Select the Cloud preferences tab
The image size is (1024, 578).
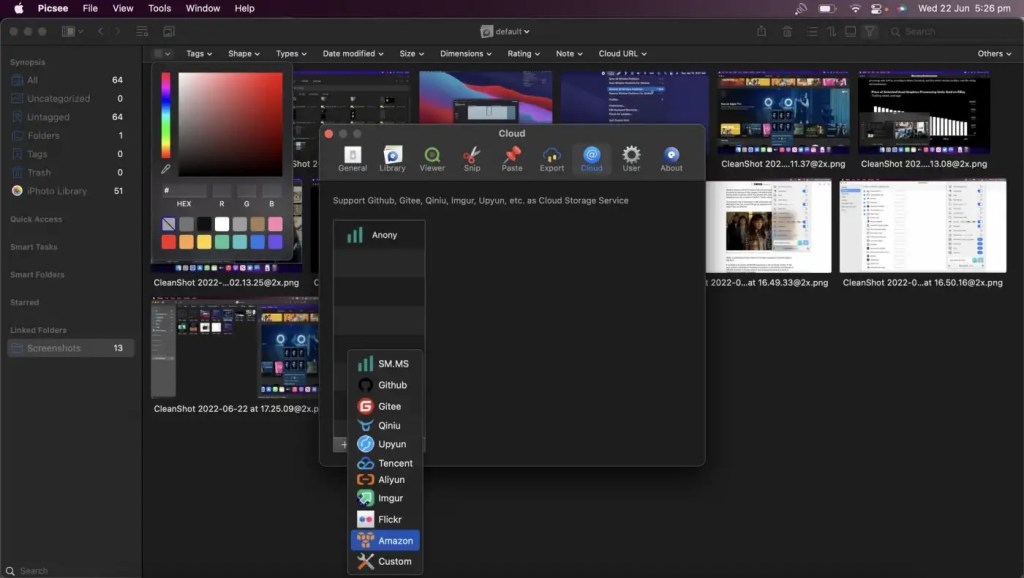[x=591, y=159]
